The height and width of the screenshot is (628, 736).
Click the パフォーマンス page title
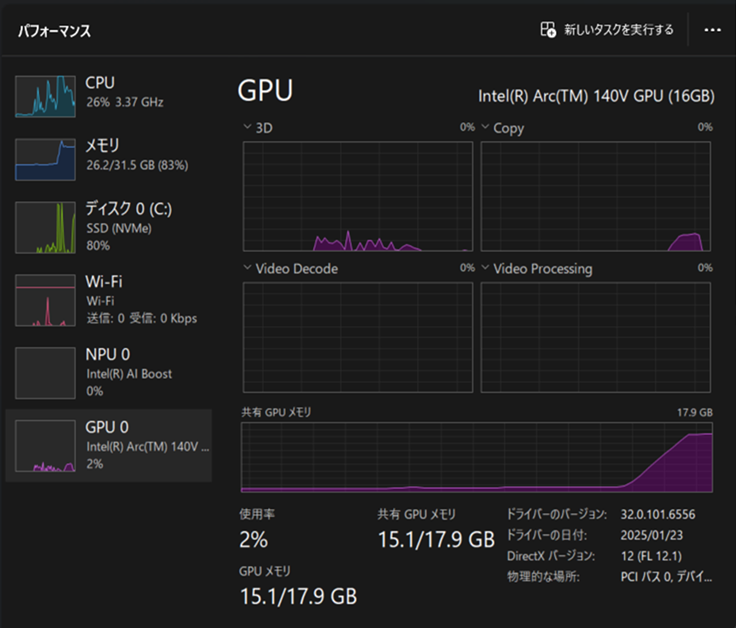click(x=54, y=31)
